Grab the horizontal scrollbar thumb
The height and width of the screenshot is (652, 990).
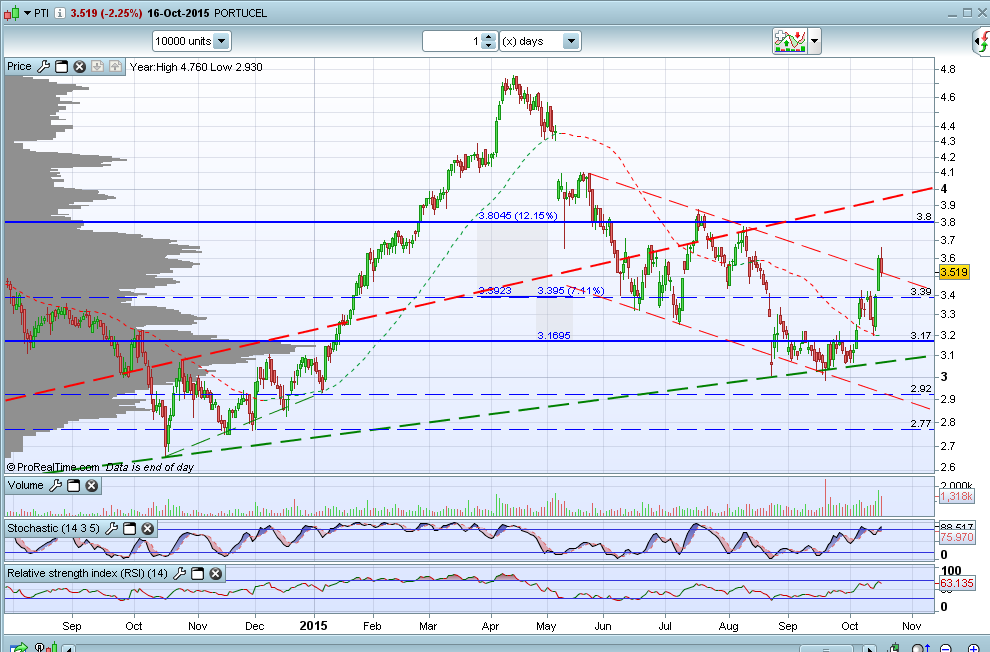click(826, 649)
